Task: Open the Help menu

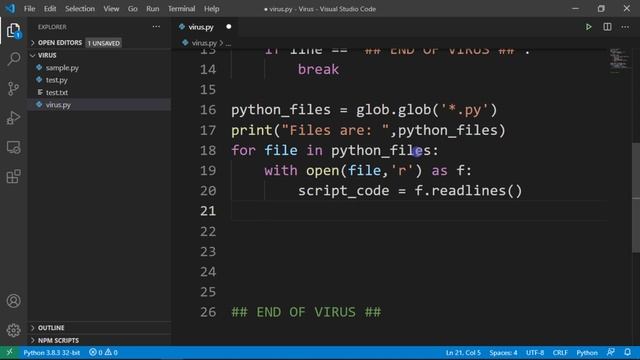Action: (x=211, y=9)
